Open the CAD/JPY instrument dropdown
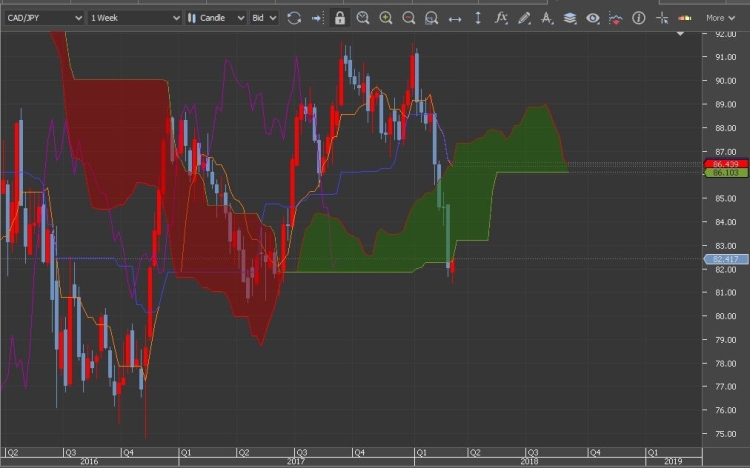Screen dimensions: 750x468 coord(44,18)
